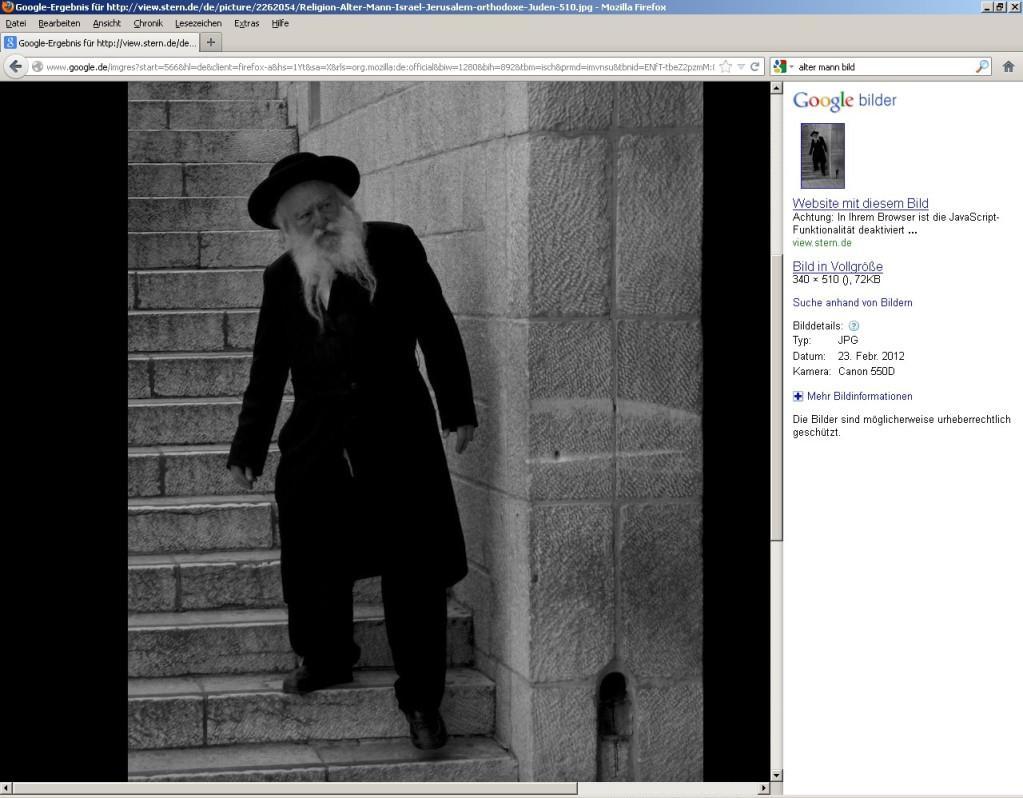Image resolution: width=1023 pixels, height=798 pixels.
Task: Go to the Firefox Home page icon
Action: pyautogui.click(x=1008, y=67)
